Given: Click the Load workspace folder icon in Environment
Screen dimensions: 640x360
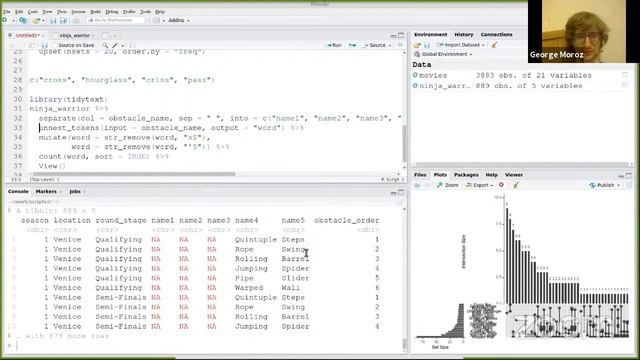Looking at the screenshot, I should [417, 45].
